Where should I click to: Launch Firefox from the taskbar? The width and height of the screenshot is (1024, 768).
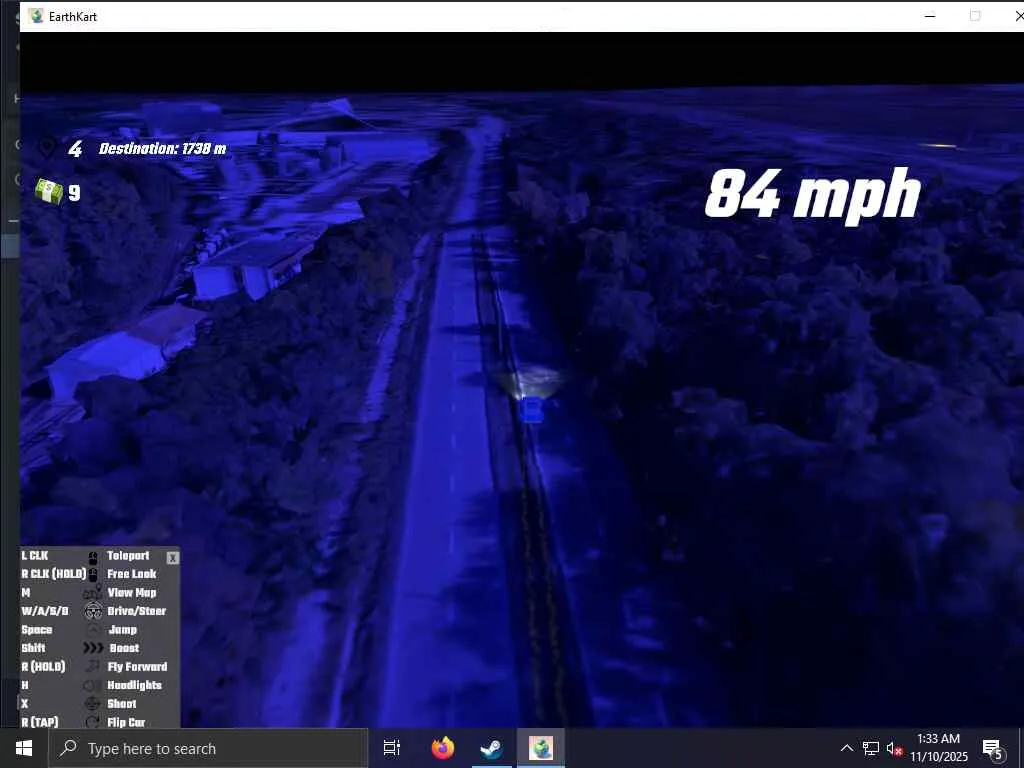(443, 748)
